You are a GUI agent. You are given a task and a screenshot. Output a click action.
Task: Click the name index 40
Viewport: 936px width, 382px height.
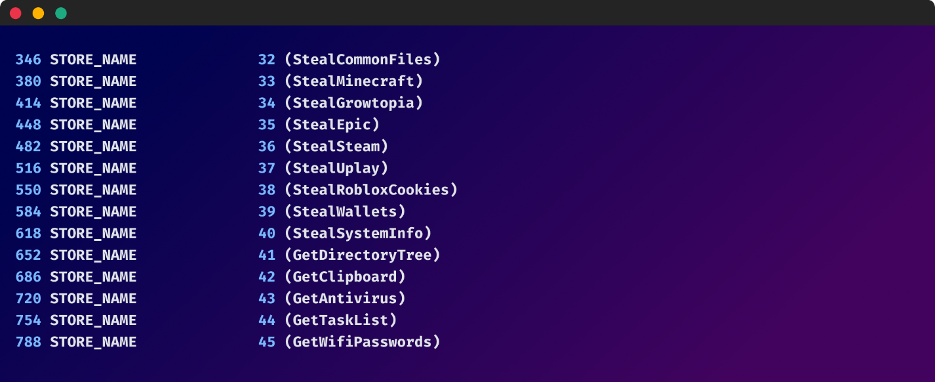tap(267, 233)
